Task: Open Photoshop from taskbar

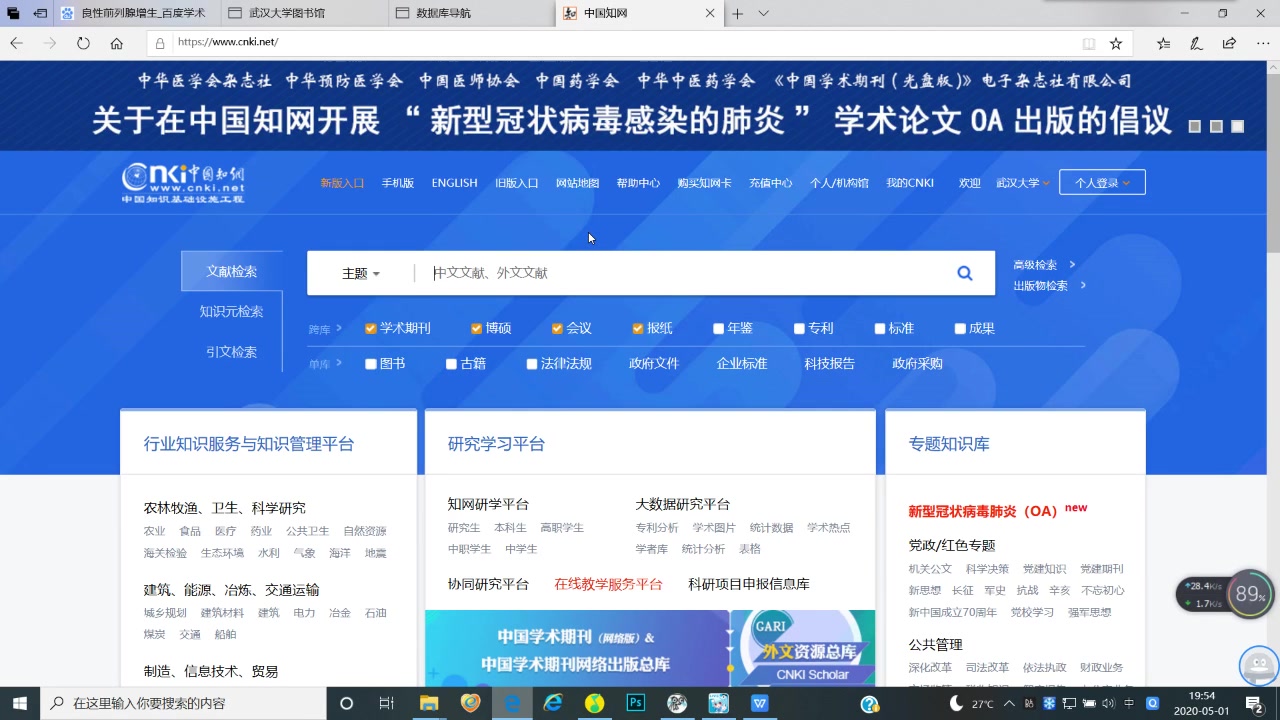Action: click(x=635, y=703)
